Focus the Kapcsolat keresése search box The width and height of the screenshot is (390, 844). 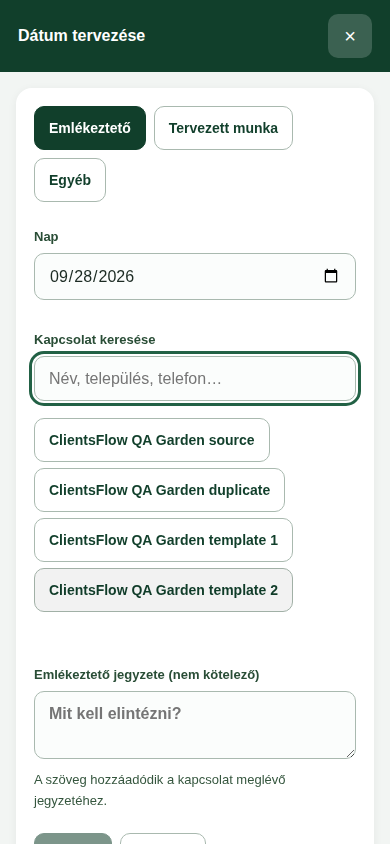(x=195, y=379)
